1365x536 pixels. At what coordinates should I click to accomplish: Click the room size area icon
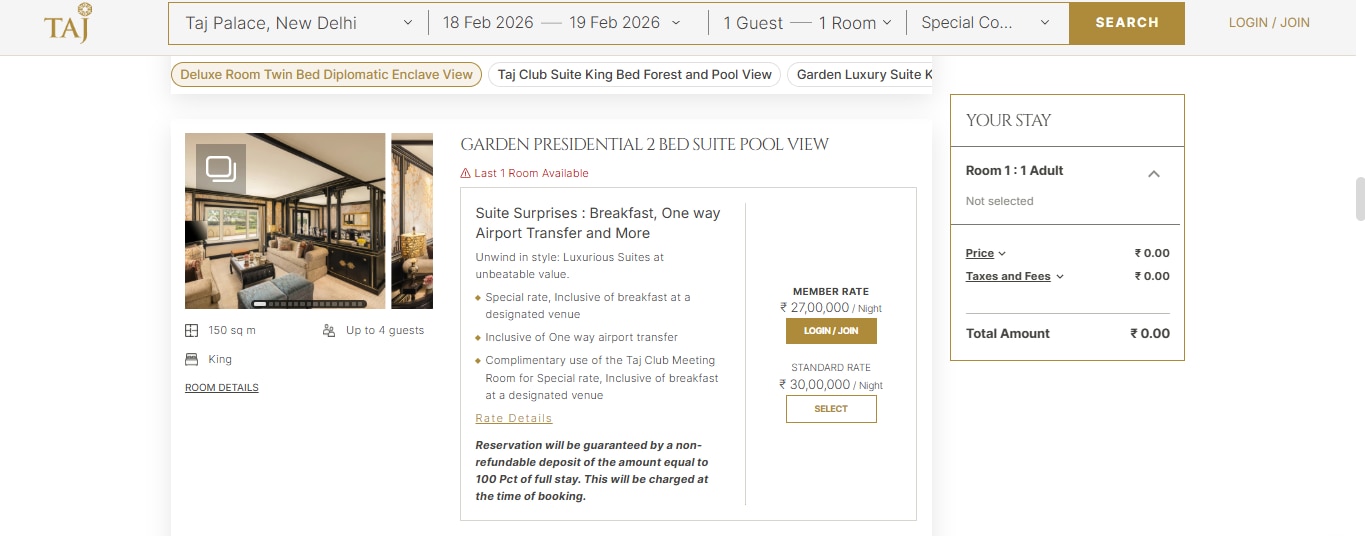[192, 331]
